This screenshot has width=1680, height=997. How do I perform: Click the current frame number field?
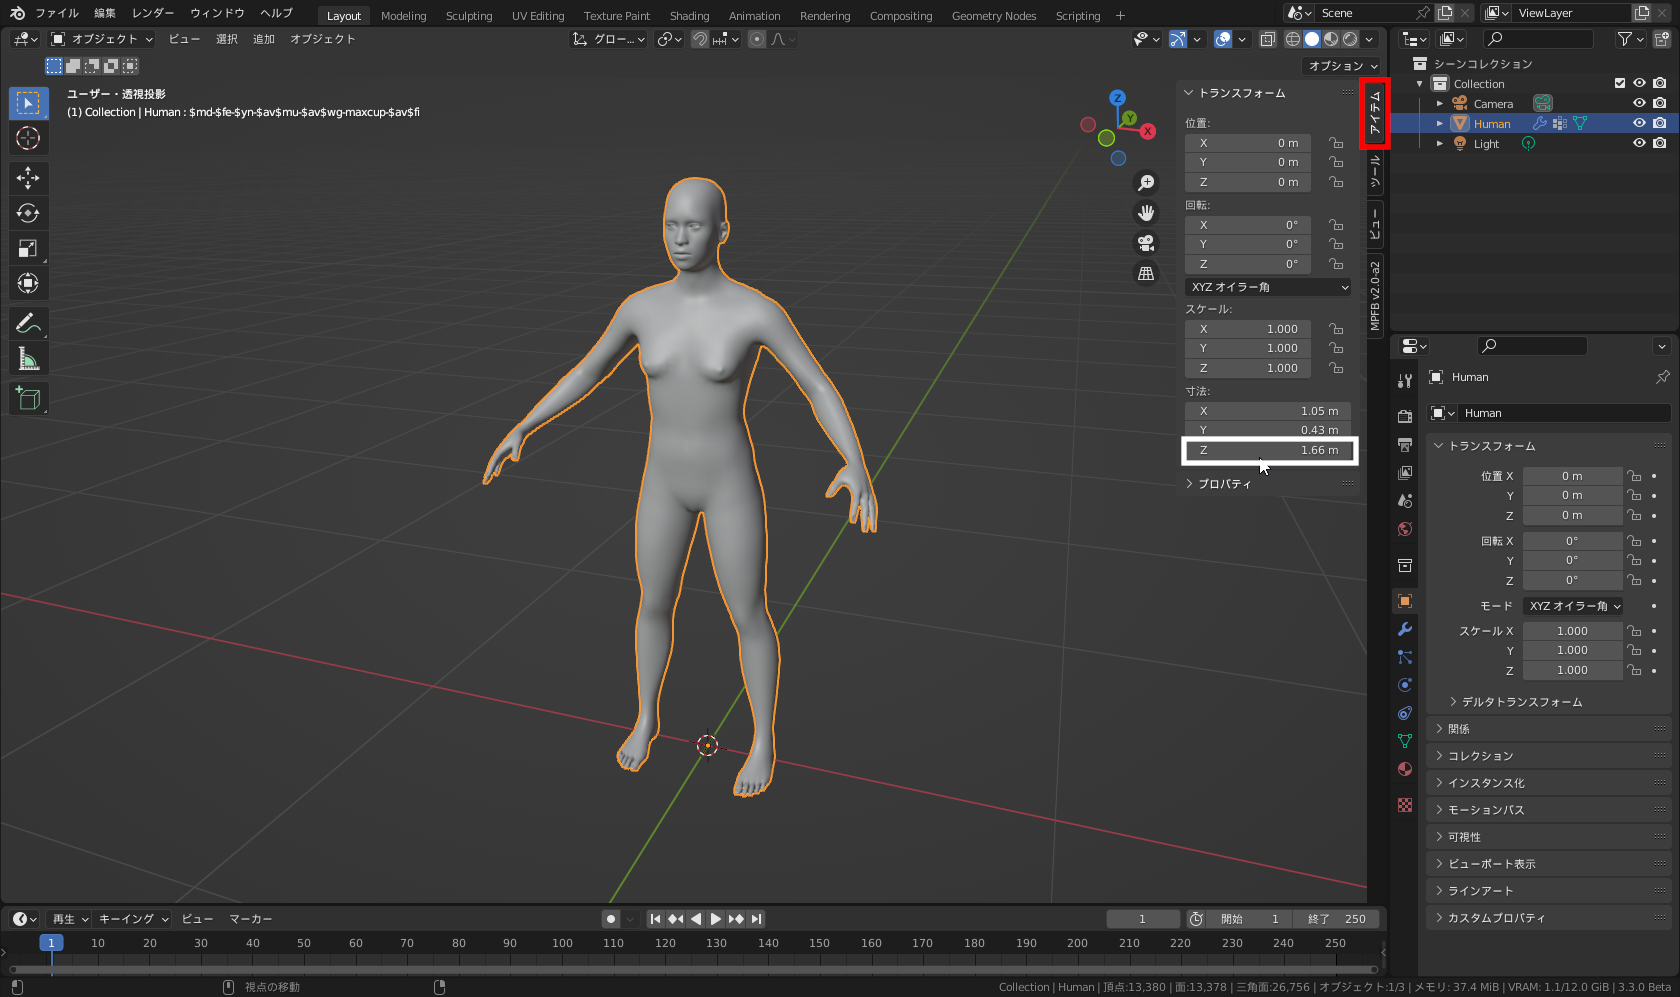[x=1142, y=919]
